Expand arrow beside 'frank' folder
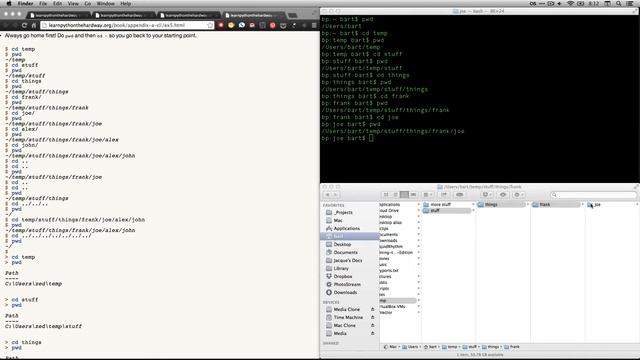Screen dimensions: 640x360 click(582, 204)
